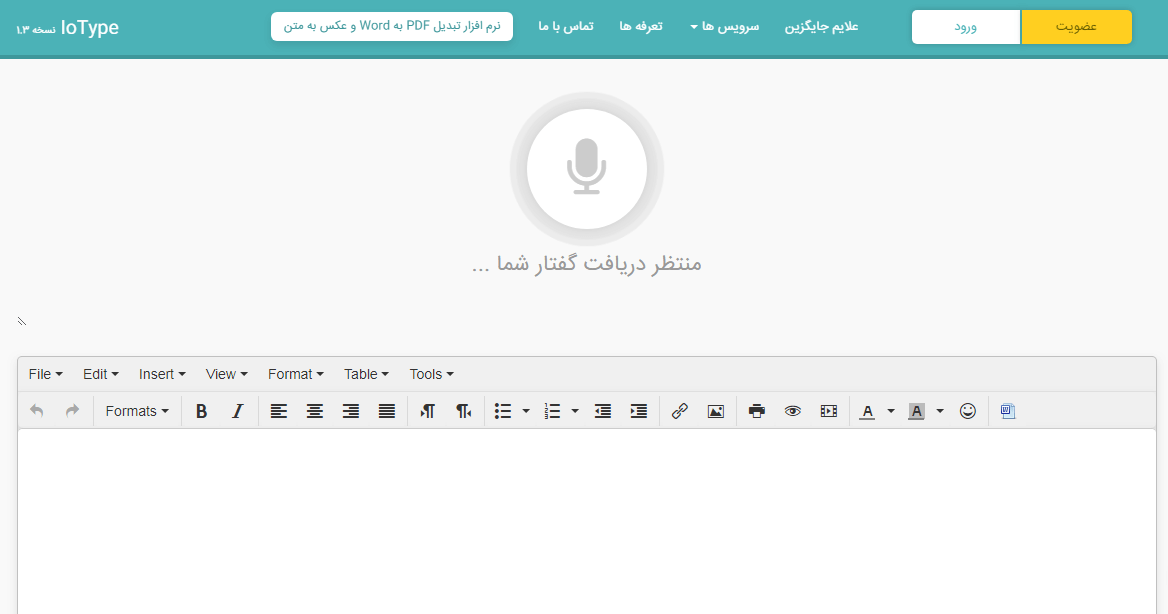This screenshot has width=1168, height=614.
Task: Open the Tools menu
Action: (x=431, y=373)
